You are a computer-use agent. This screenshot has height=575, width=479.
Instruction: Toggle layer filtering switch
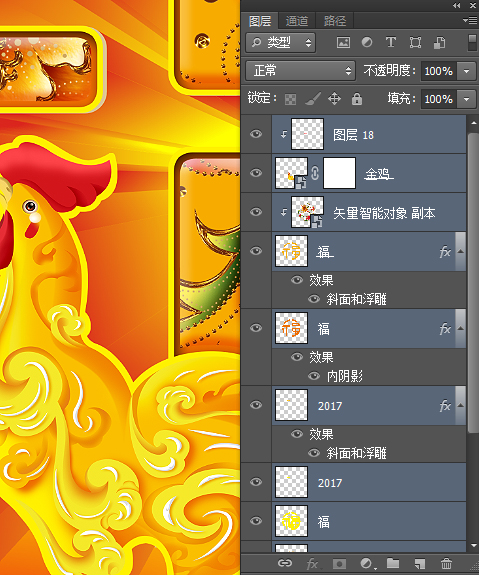pos(473,43)
